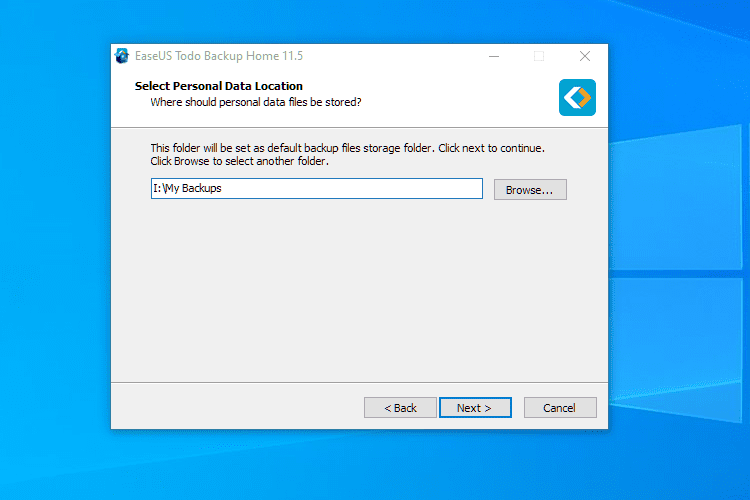The width and height of the screenshot is (750, 500).
Task: Click the EaseUS Todo Backup title bar icon
Action: click(122, 56)
